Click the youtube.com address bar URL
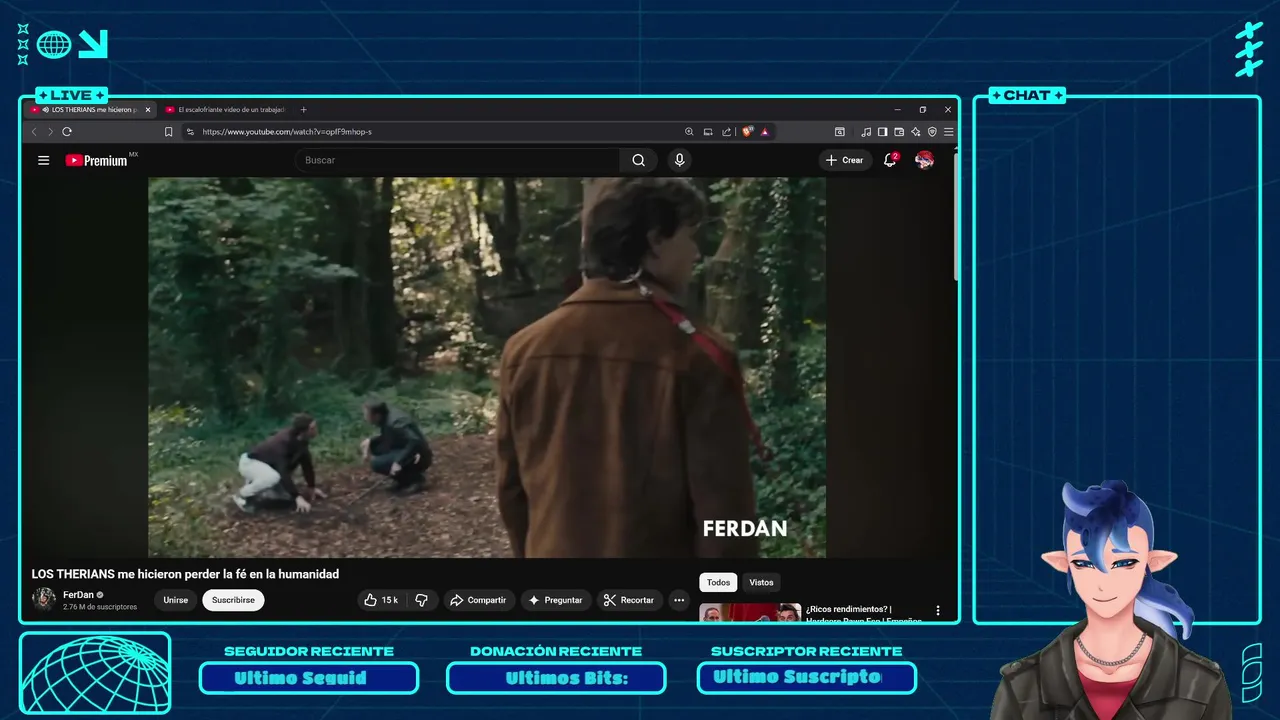 [x=287, y=131]
